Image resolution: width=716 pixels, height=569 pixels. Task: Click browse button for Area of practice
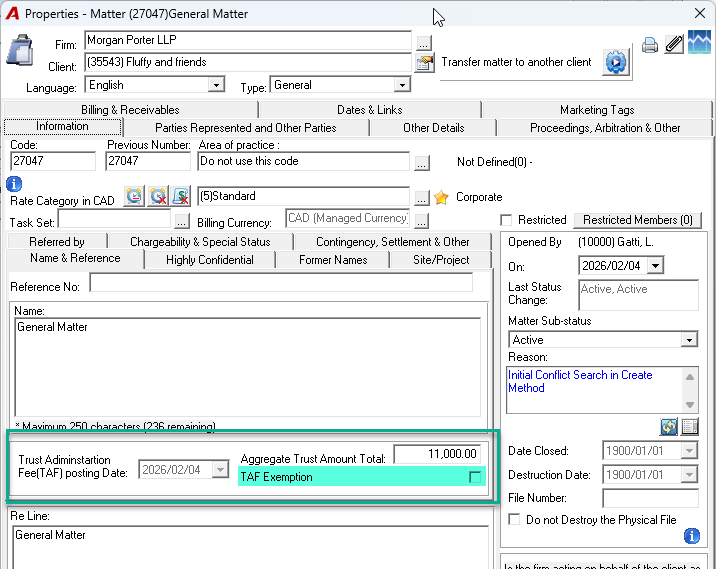(421, 163)
